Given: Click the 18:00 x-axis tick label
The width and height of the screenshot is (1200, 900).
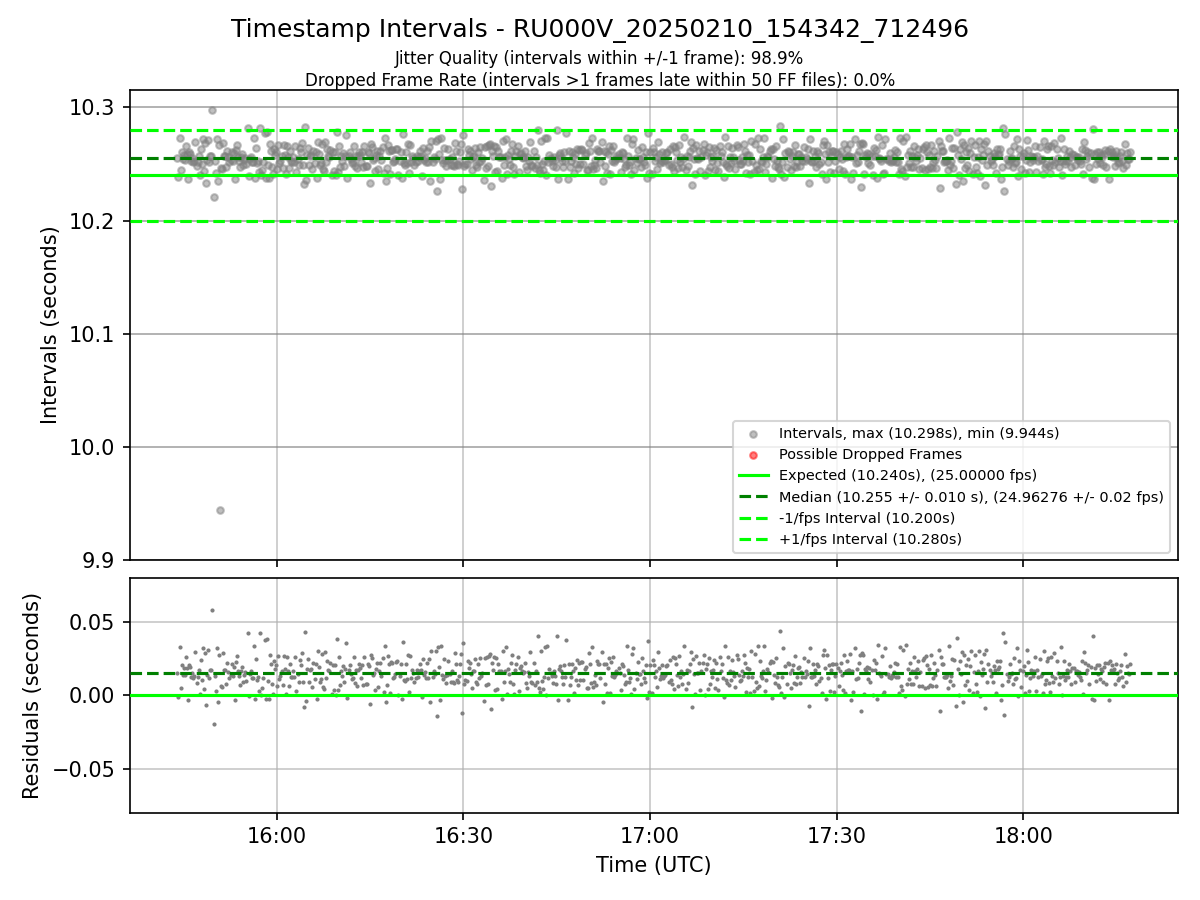Looking at the screenshot, I should coord(1023,835).
